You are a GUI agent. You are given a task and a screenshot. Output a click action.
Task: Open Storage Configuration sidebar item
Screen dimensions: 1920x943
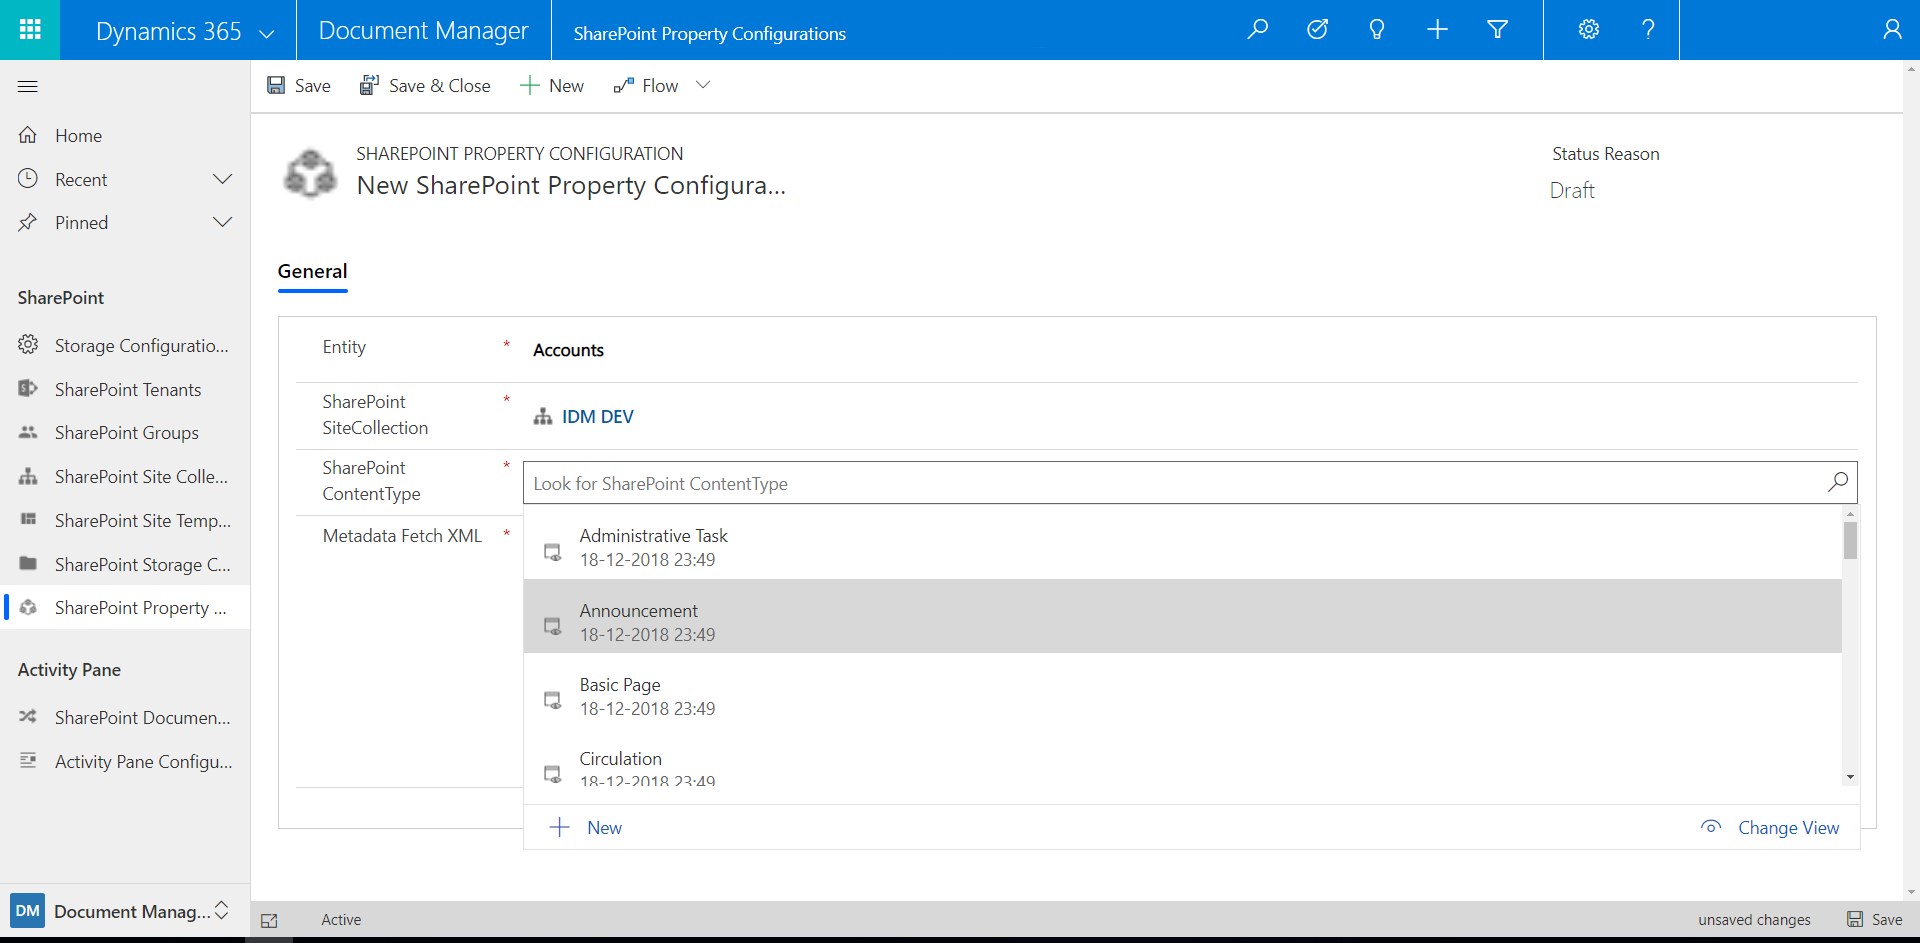(x=142, y=345)
